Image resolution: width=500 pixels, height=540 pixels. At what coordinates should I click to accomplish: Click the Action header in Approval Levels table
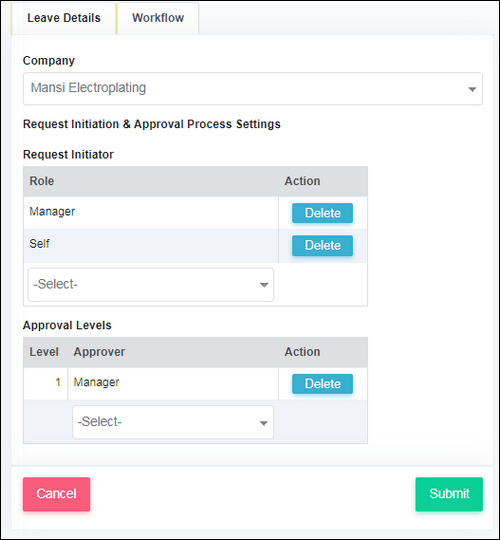302,352
